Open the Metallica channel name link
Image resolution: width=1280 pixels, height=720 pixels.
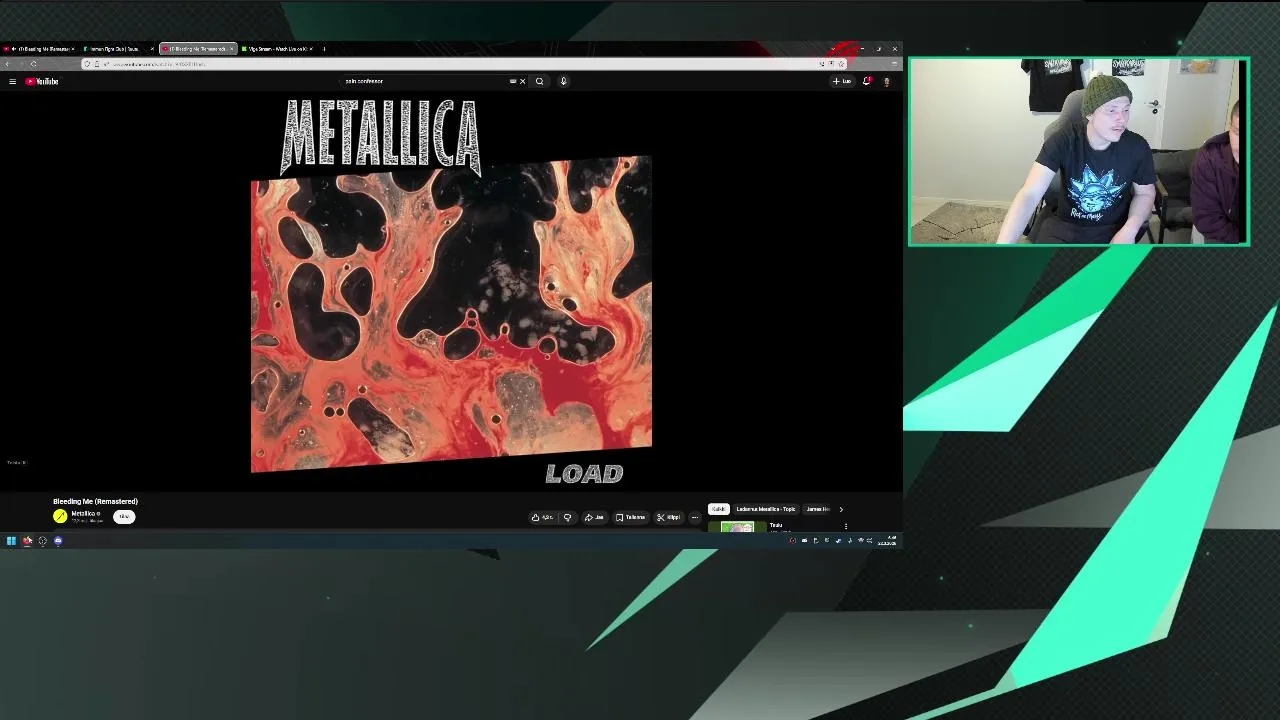click(84, 513)
